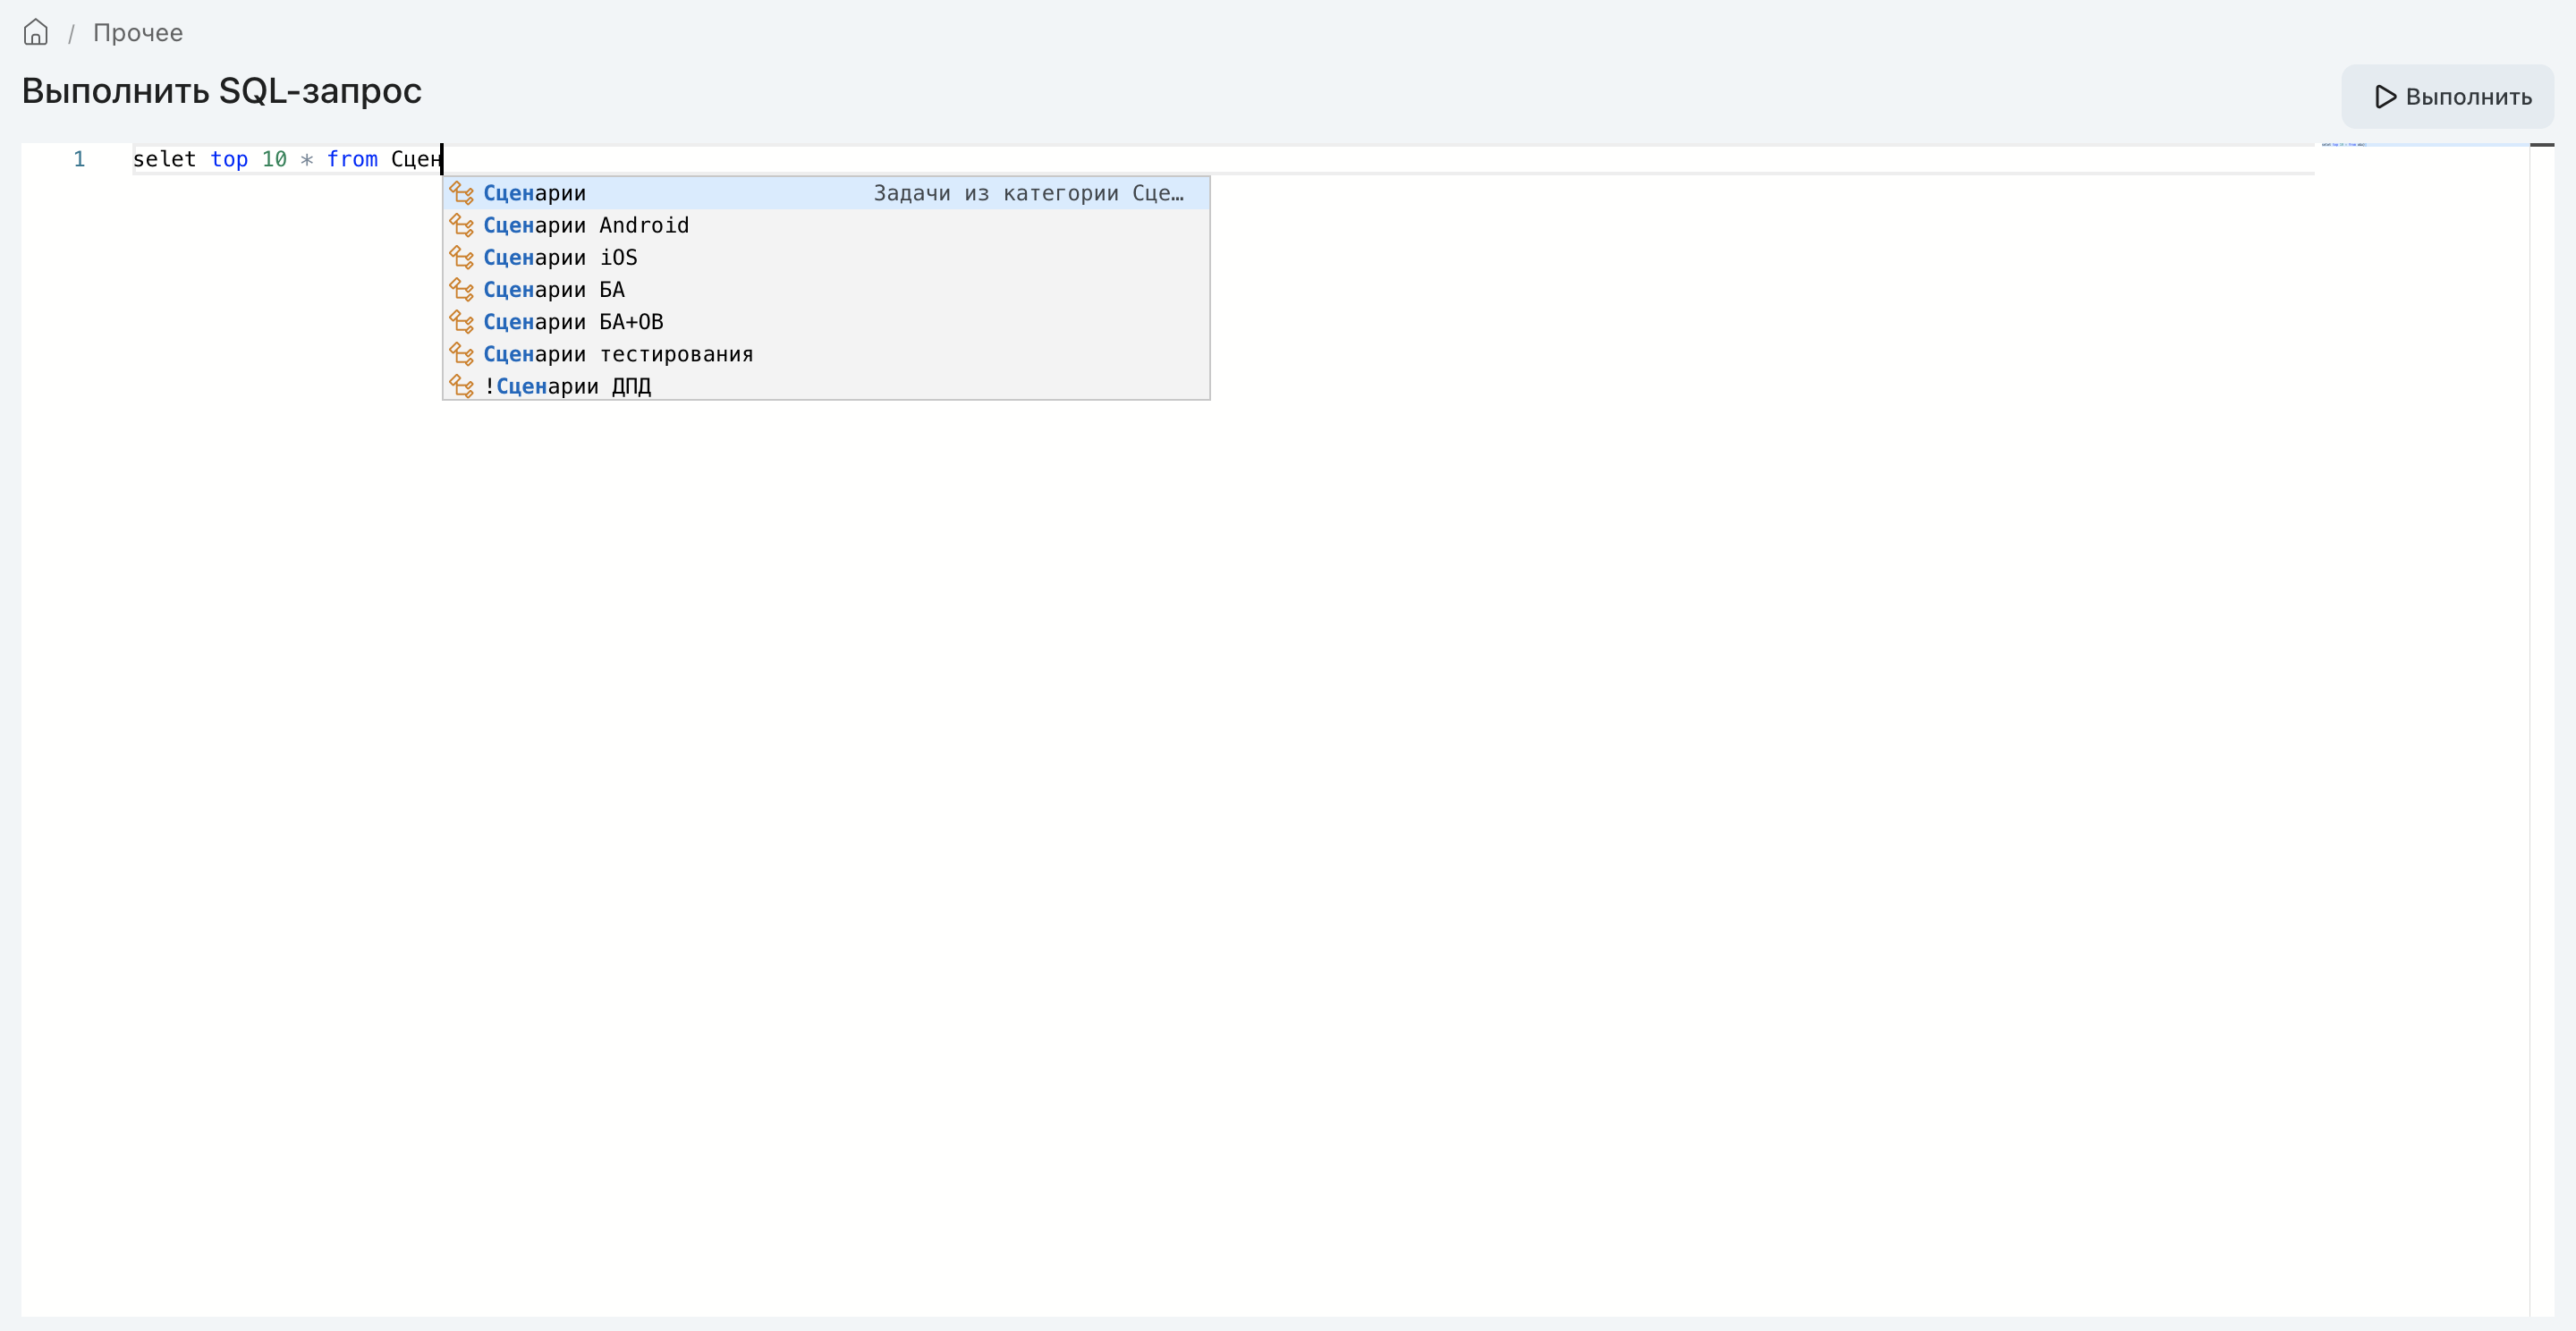The height and width of the screenshot is (1331, 2576).
Task: Go to the home page icon
Action: pos(35,32)
